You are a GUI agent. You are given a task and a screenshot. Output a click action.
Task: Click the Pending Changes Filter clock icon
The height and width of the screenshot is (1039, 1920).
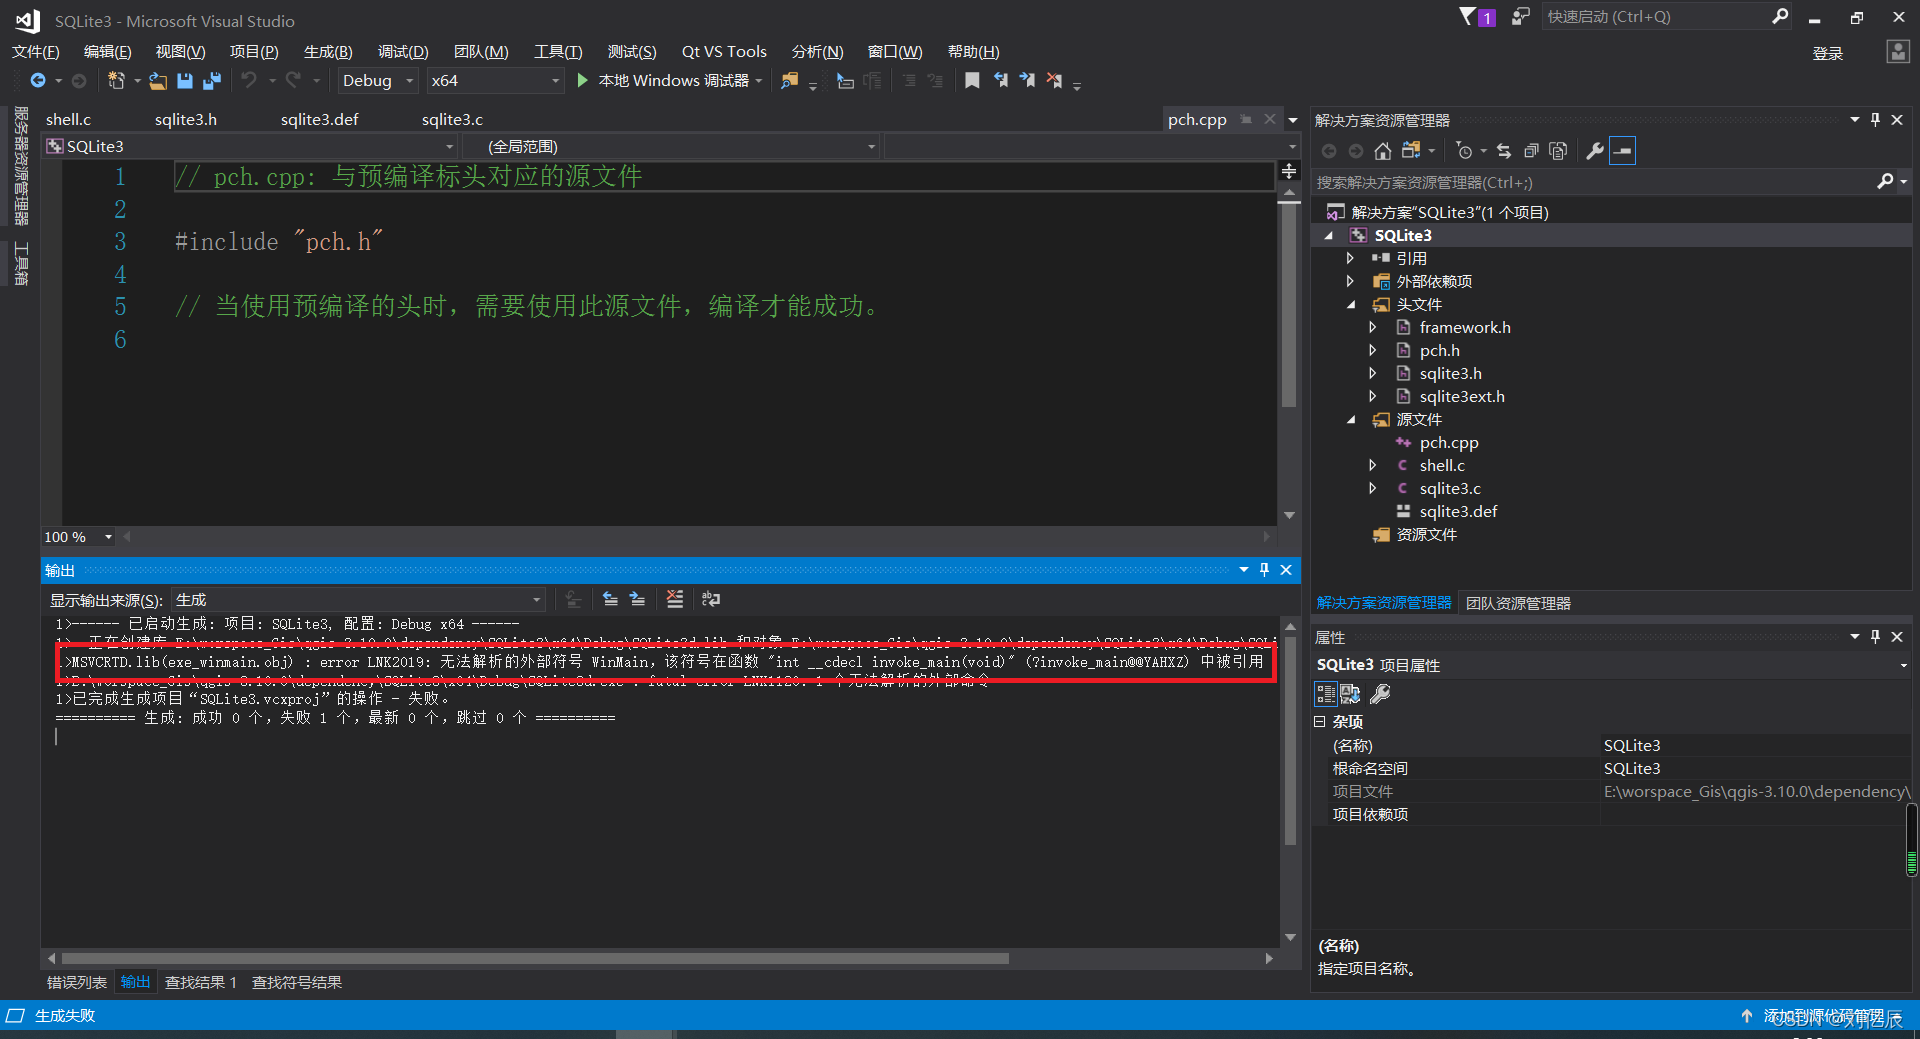point(1464,151)
